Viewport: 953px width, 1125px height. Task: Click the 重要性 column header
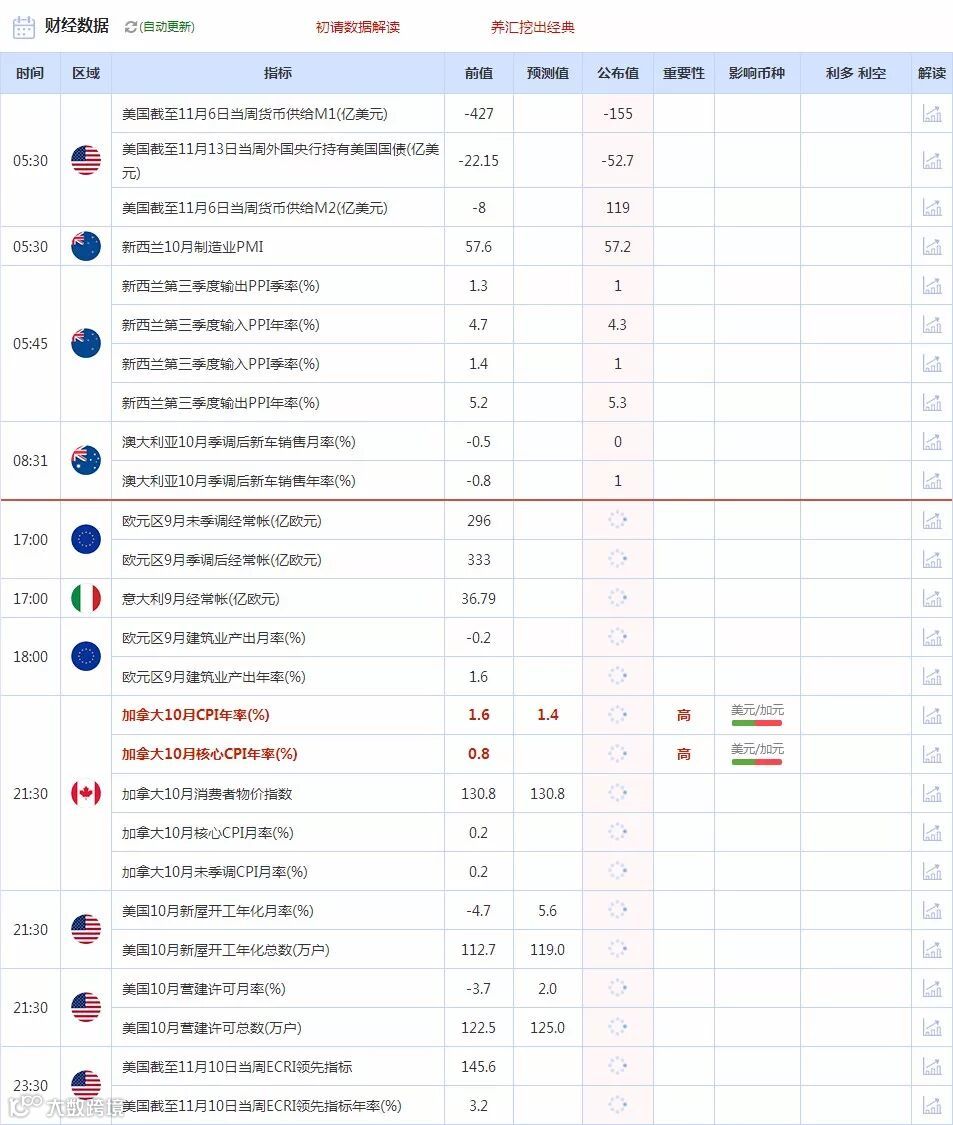684,73
